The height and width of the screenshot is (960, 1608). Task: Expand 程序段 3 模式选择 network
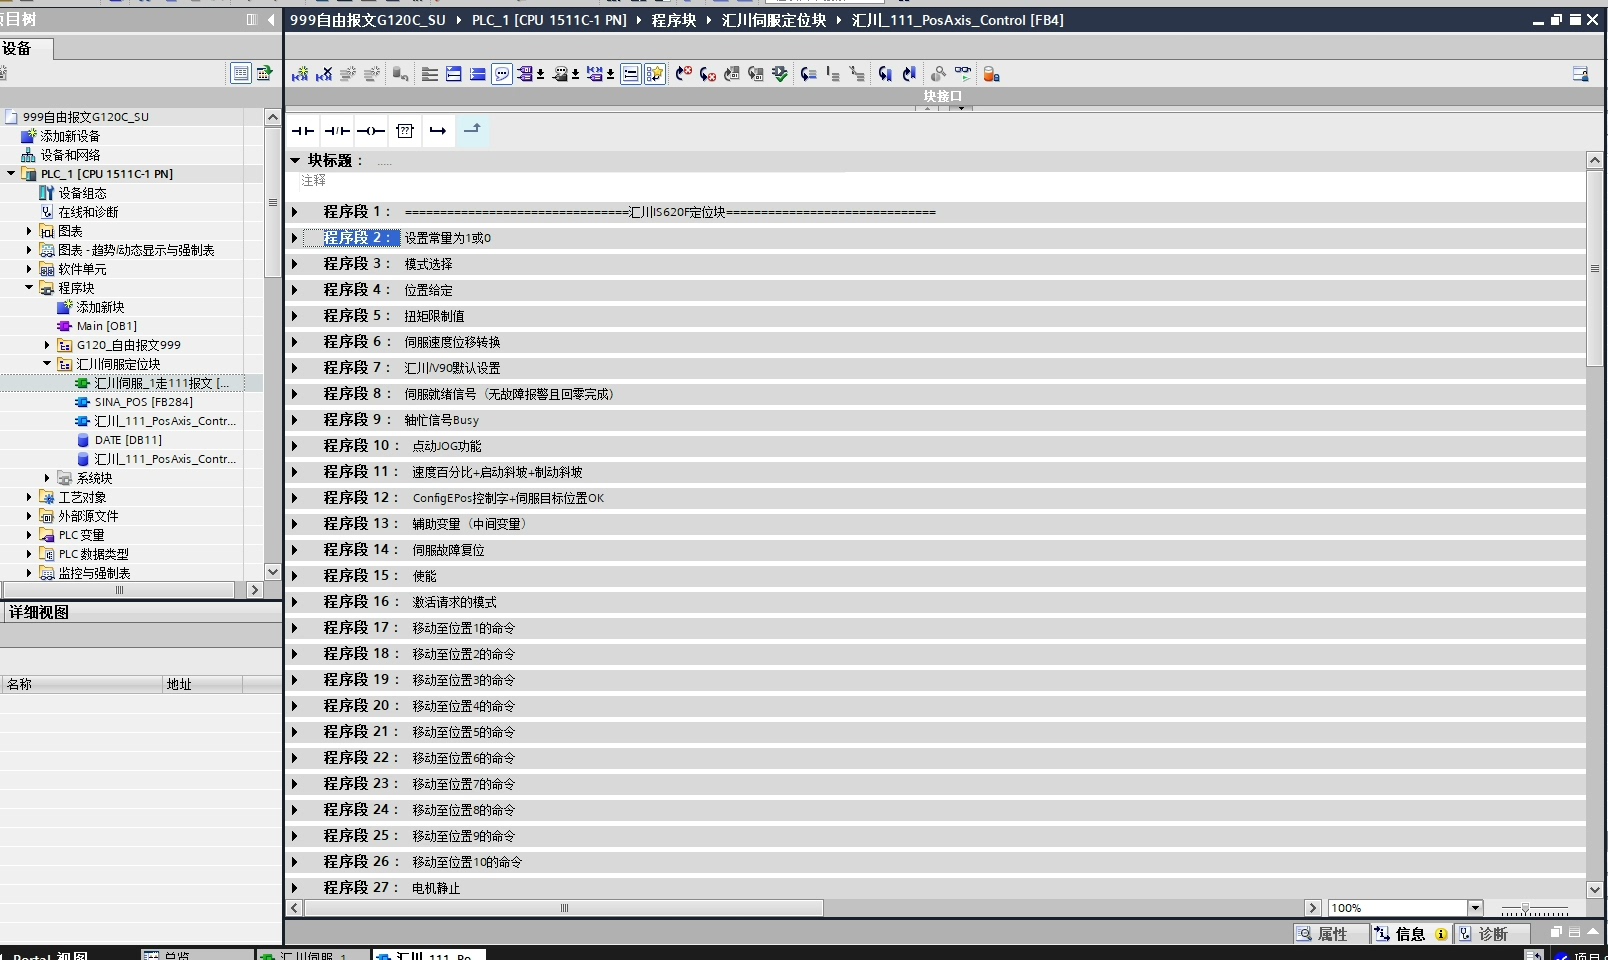(295, 264)
